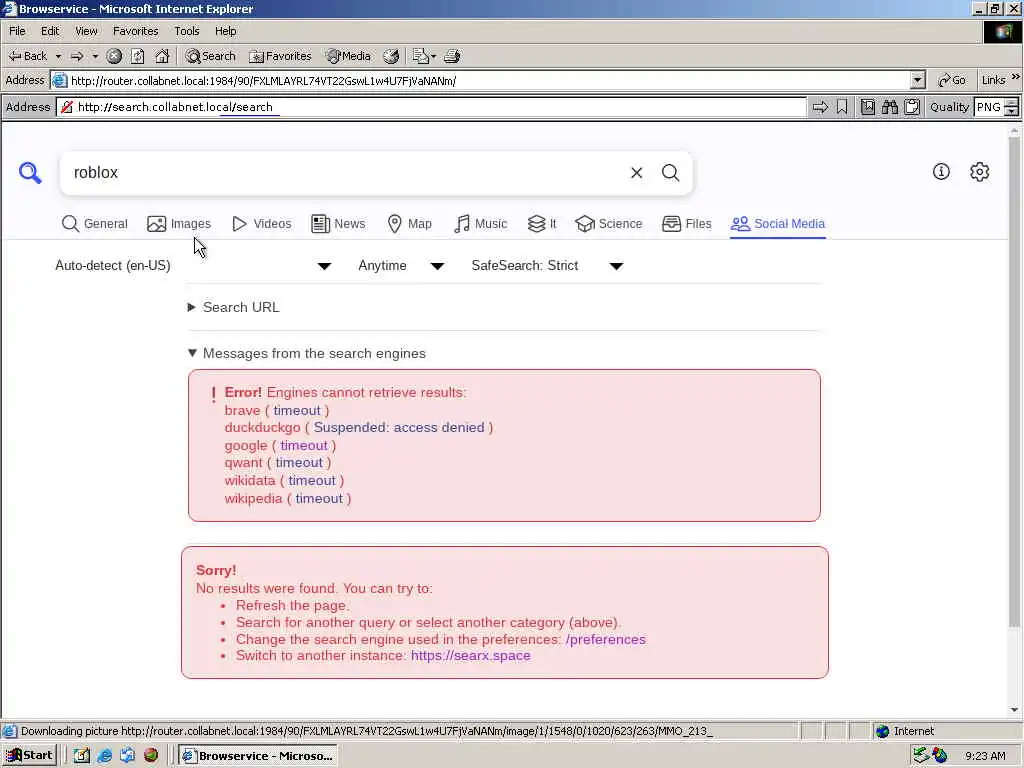
Task: Select the Social Media tab
Action: pyautogui.click(x=778, y=224)
